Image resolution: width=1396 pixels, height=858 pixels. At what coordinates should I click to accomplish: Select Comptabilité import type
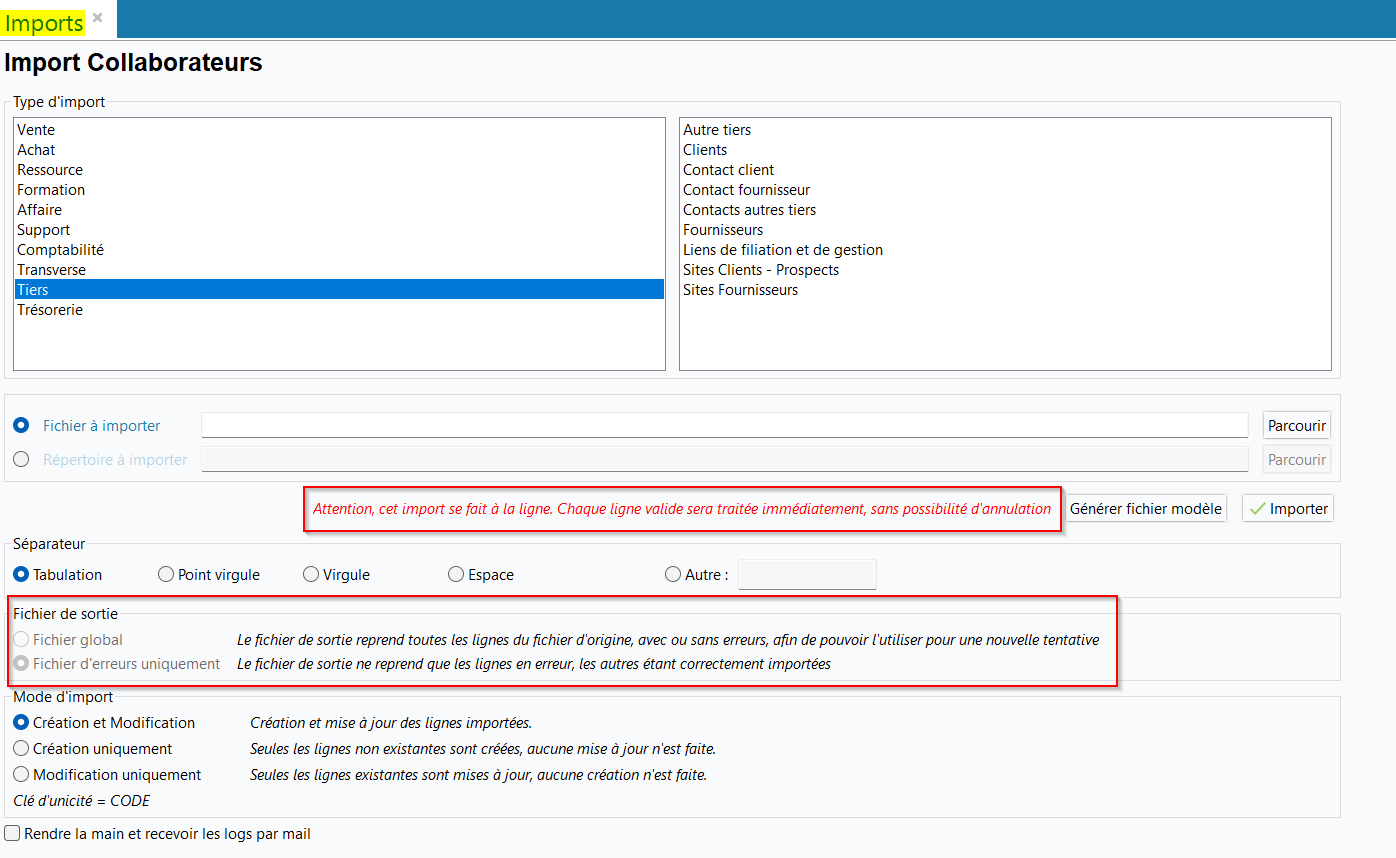pyautogui.click(x=60, y=250)
